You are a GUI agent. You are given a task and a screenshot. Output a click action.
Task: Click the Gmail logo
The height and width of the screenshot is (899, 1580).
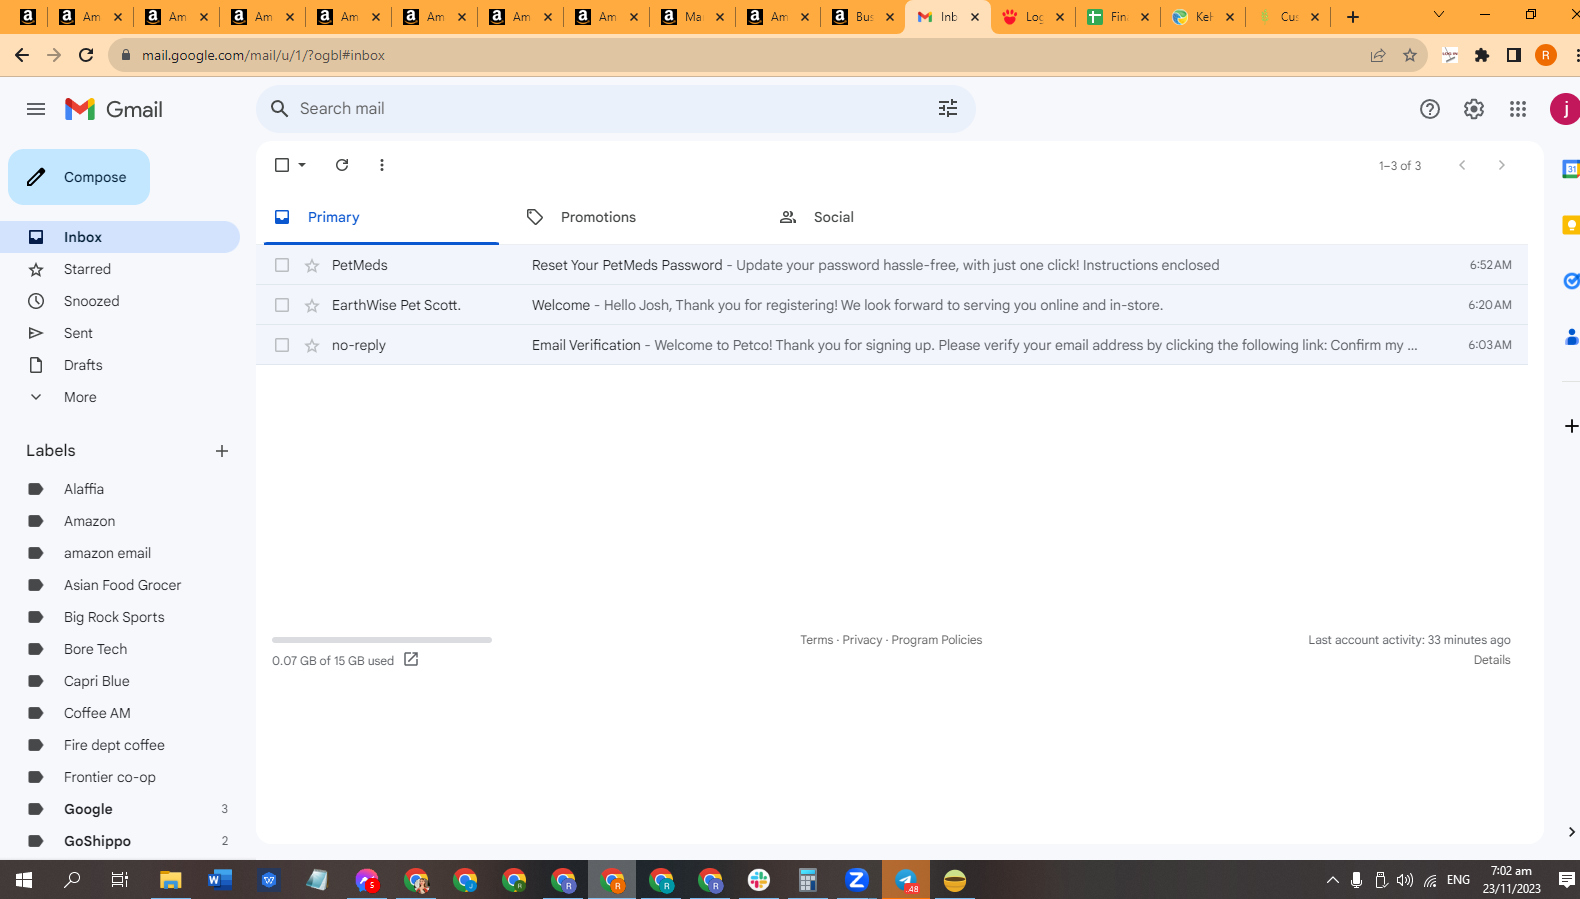114,109
